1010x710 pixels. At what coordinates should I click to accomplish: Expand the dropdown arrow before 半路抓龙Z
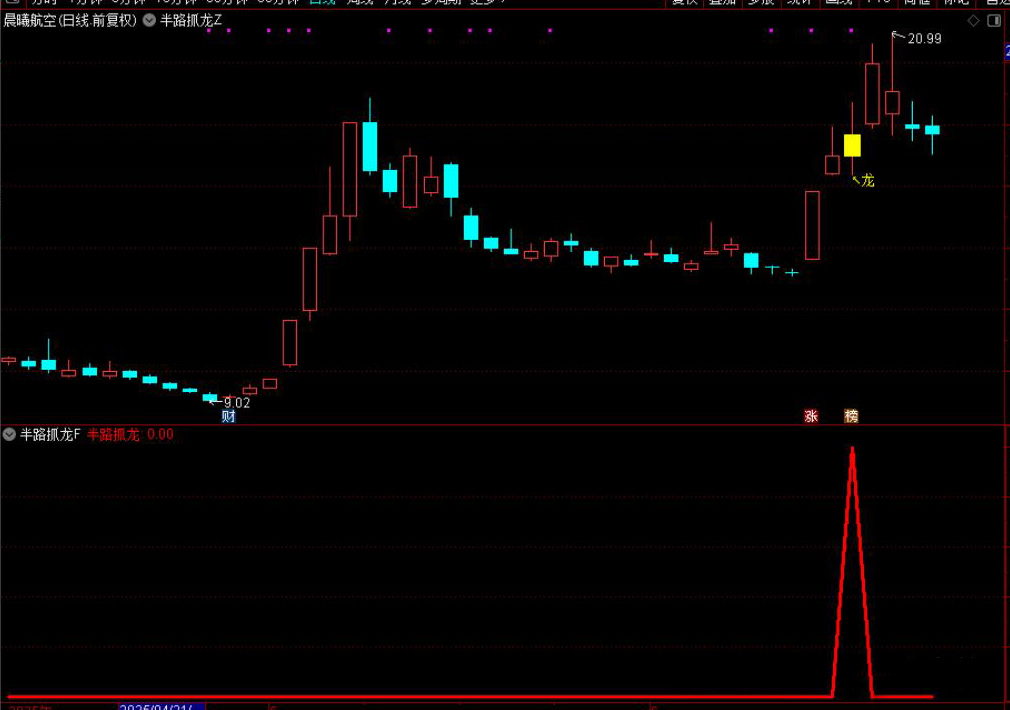point(149,20)
